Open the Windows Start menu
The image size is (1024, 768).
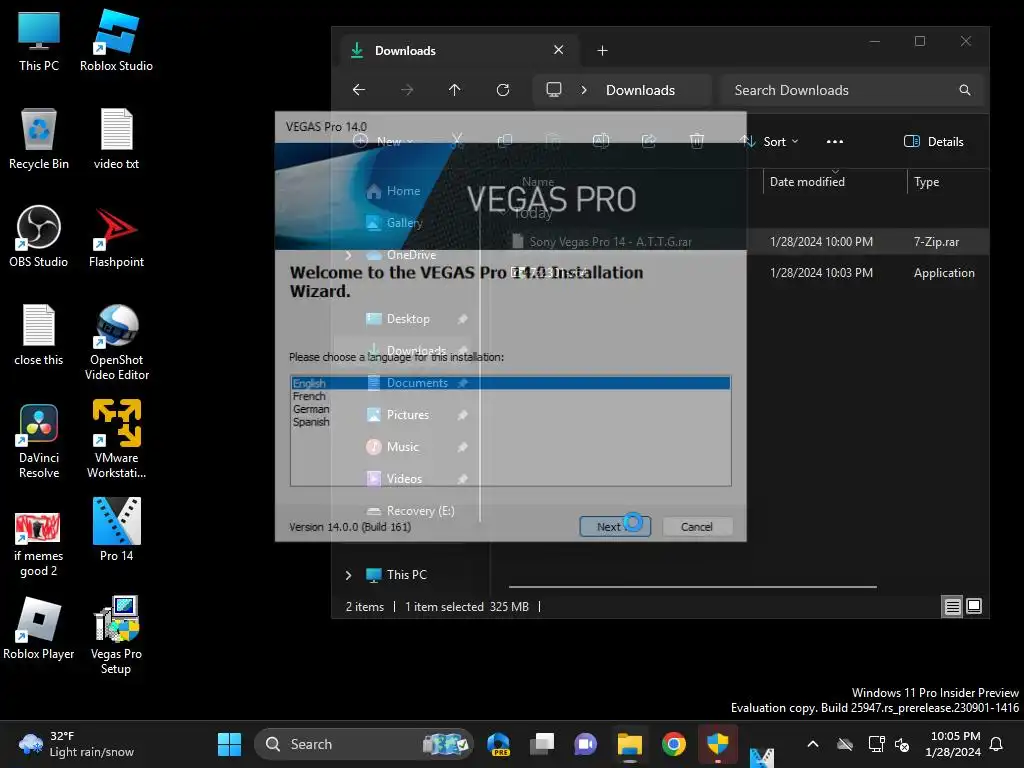[x=229, y=744]
